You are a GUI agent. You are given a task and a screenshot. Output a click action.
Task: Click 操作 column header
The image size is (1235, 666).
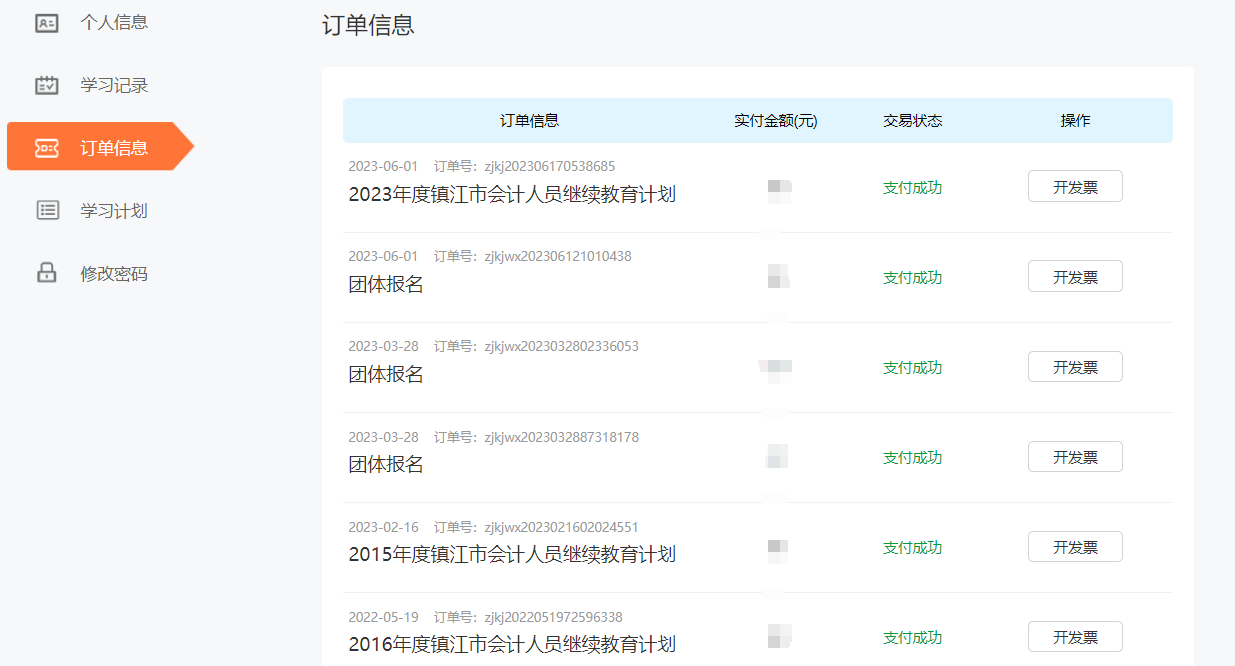pos(1075,120)
